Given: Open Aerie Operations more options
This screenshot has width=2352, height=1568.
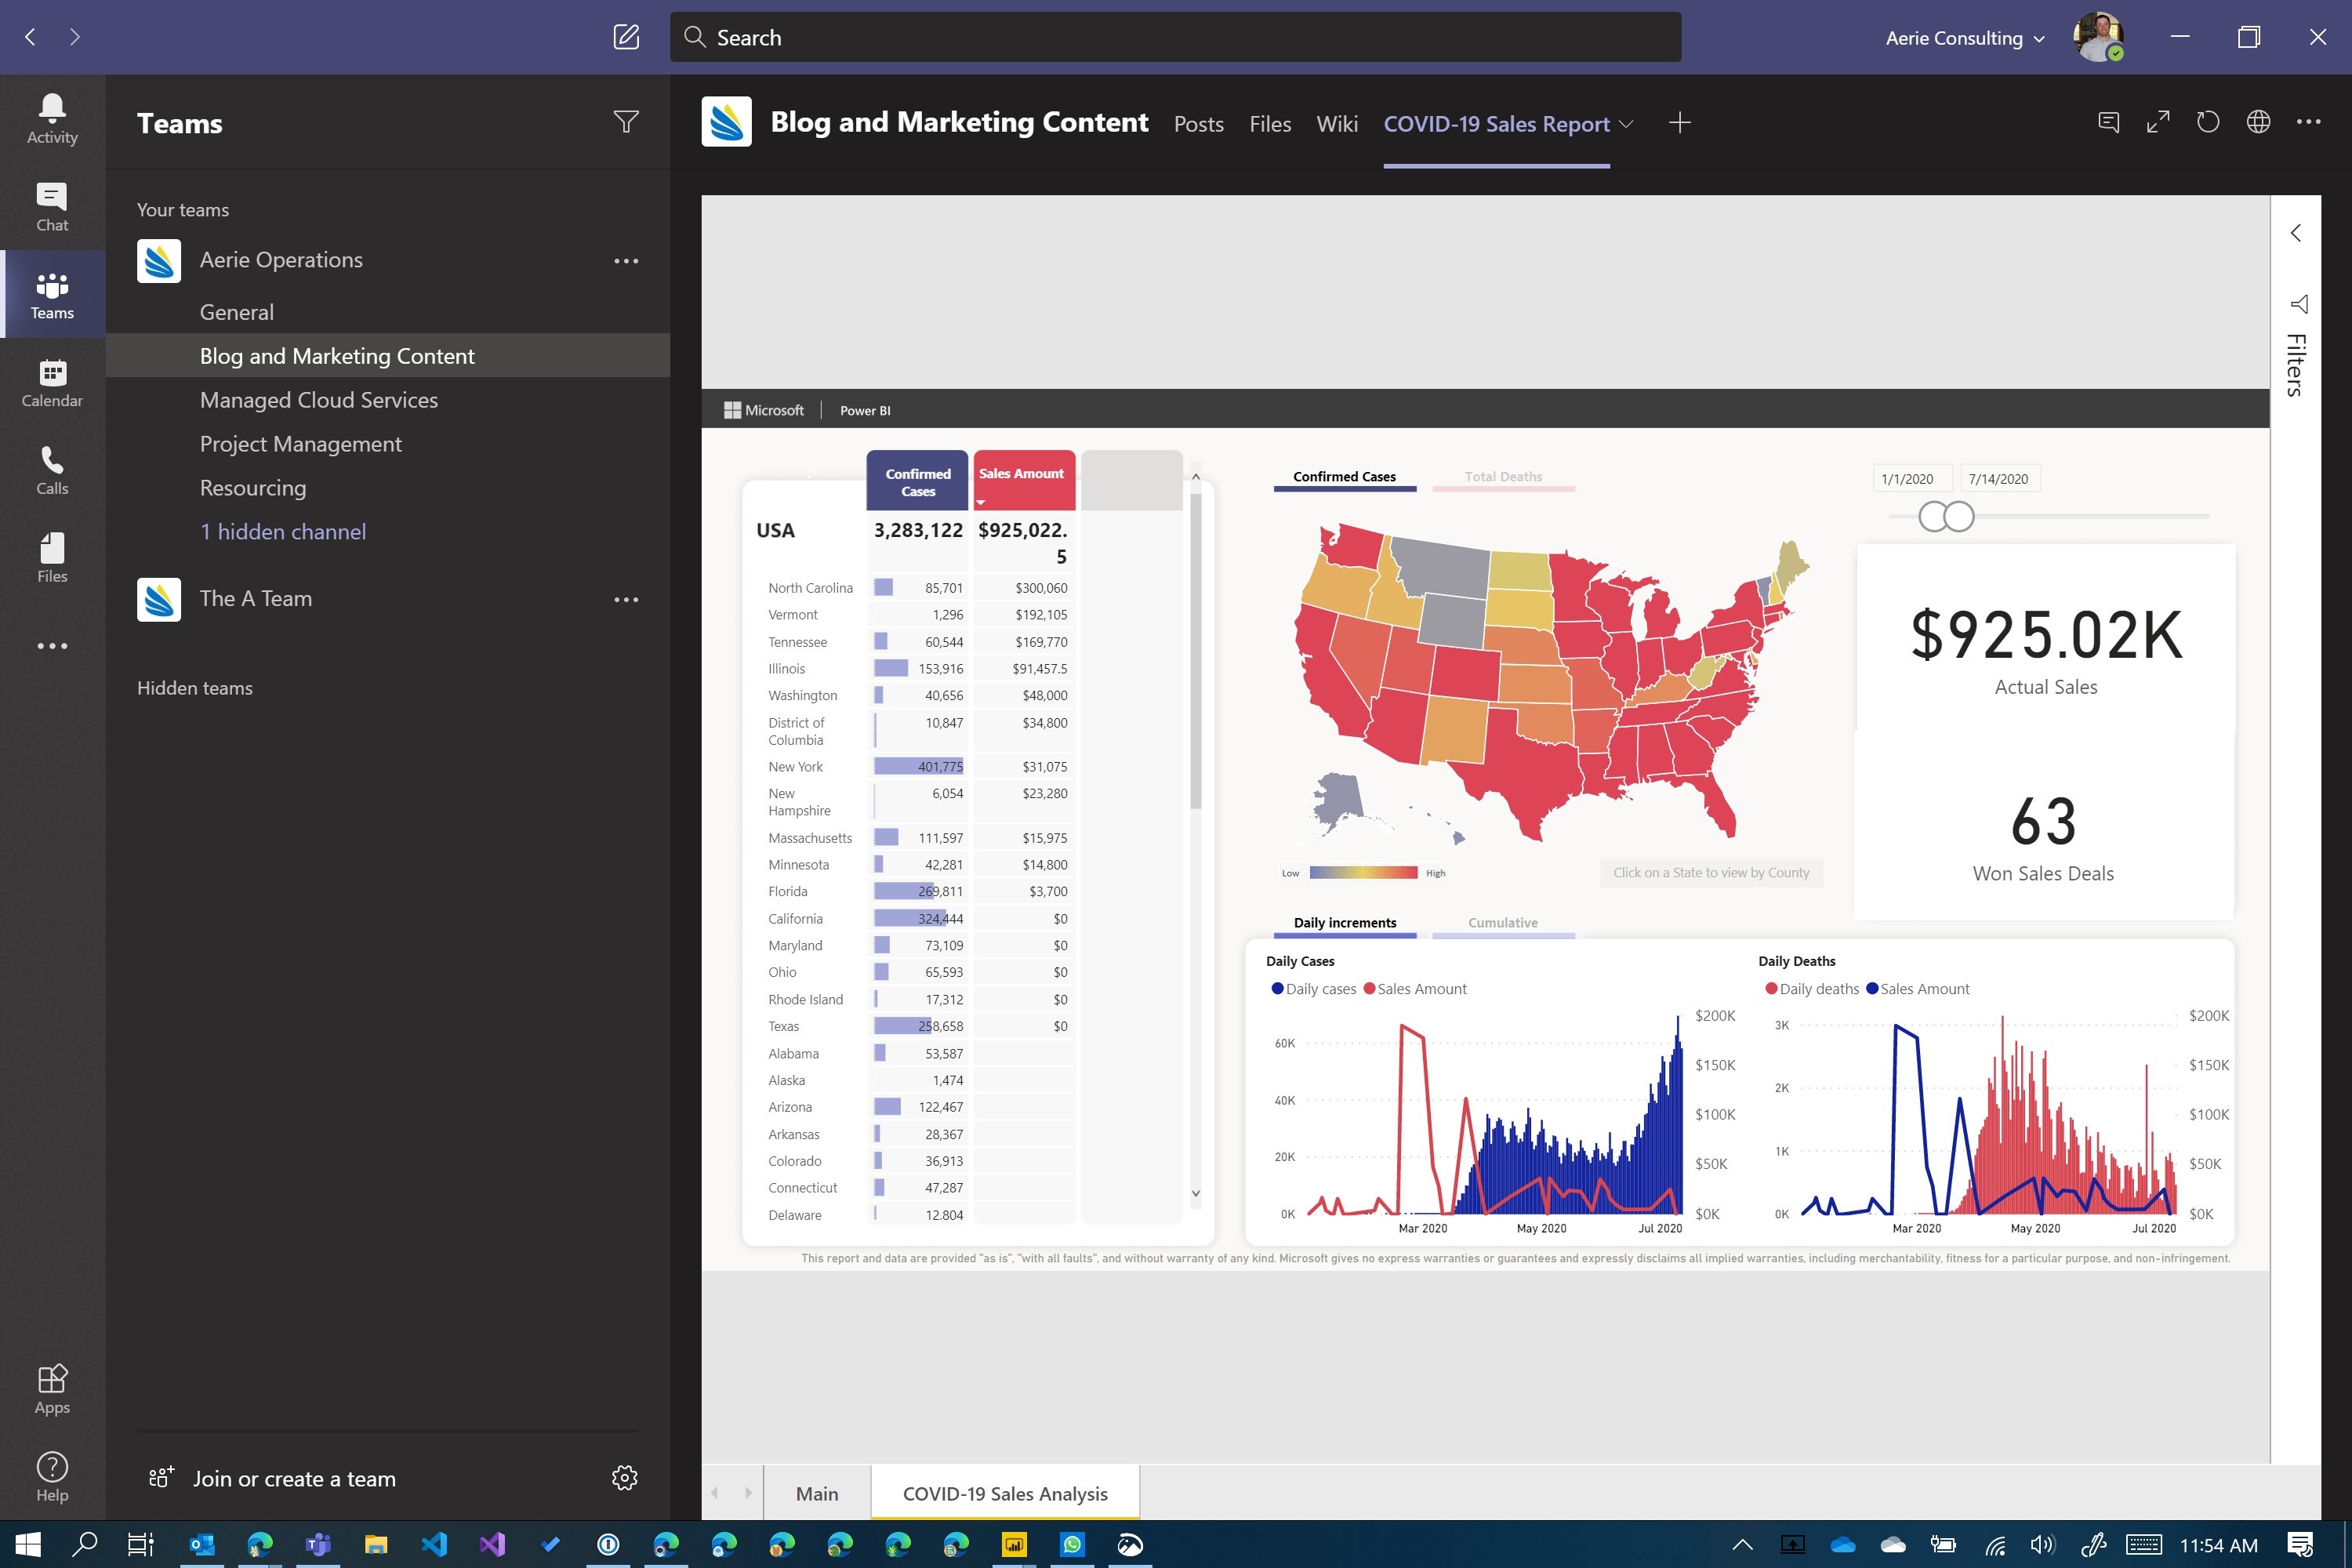Looking at the screenshot, I should pyautogui.click(x=626, y=261).
